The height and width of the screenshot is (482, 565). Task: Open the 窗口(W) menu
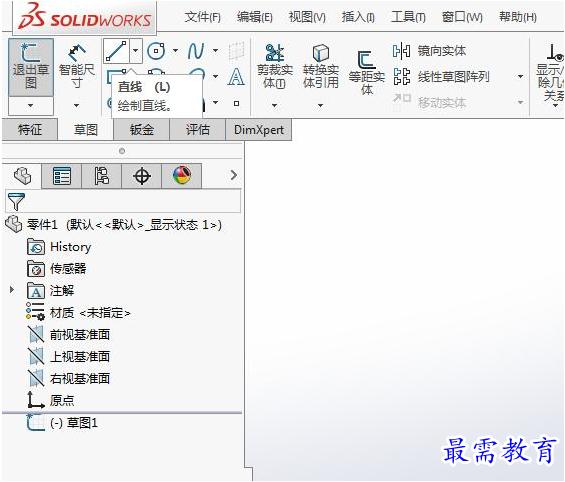tap(462, 17)
